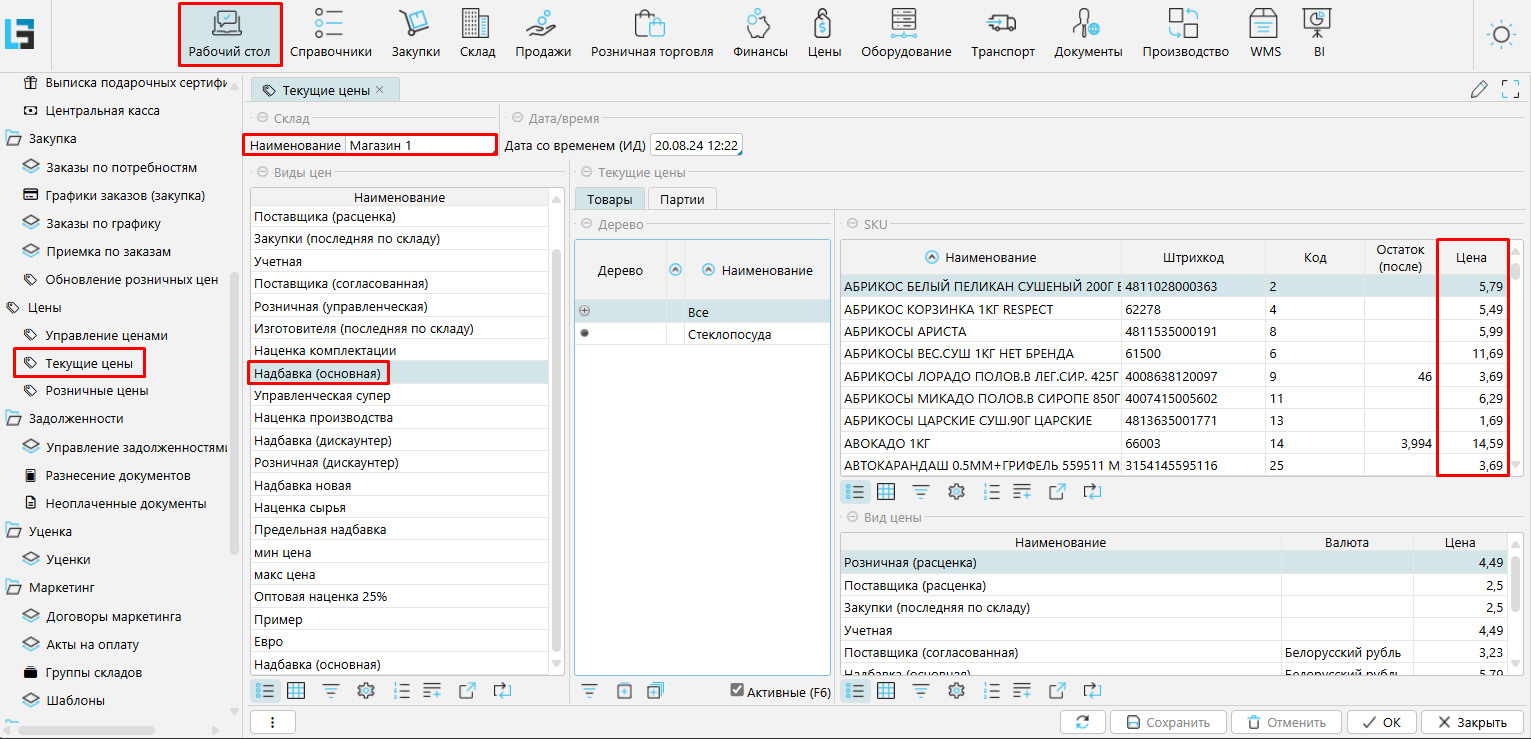1531x739 pixels.
Task: Select Розничные цены in the sidebar
Action: [x=96, y=390]
